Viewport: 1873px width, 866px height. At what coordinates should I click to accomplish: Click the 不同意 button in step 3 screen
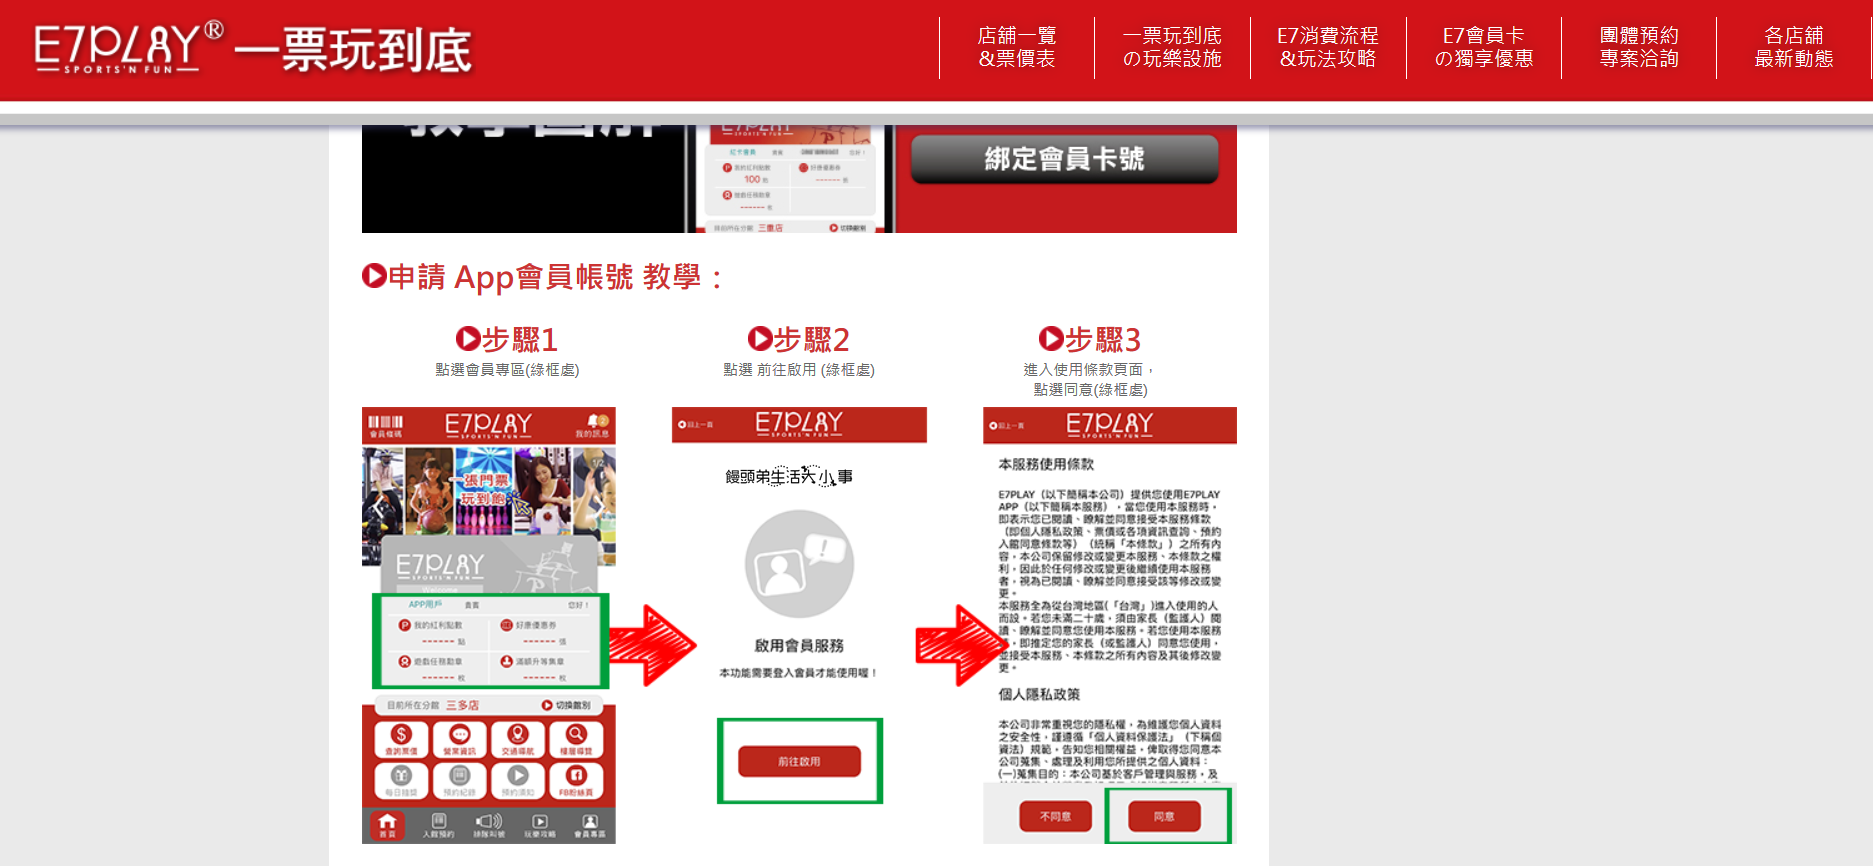click(x=1055, y=816)
